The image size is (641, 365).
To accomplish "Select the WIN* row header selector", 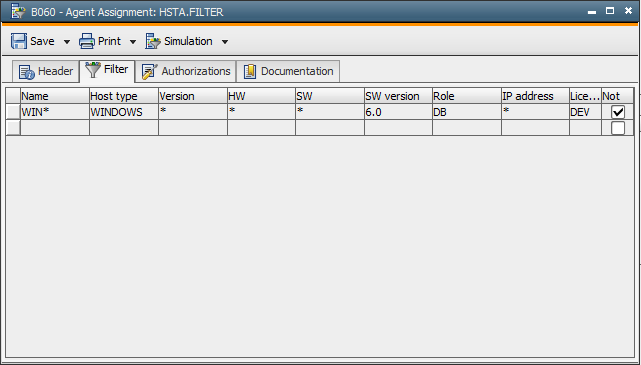I will coord(13,112).
